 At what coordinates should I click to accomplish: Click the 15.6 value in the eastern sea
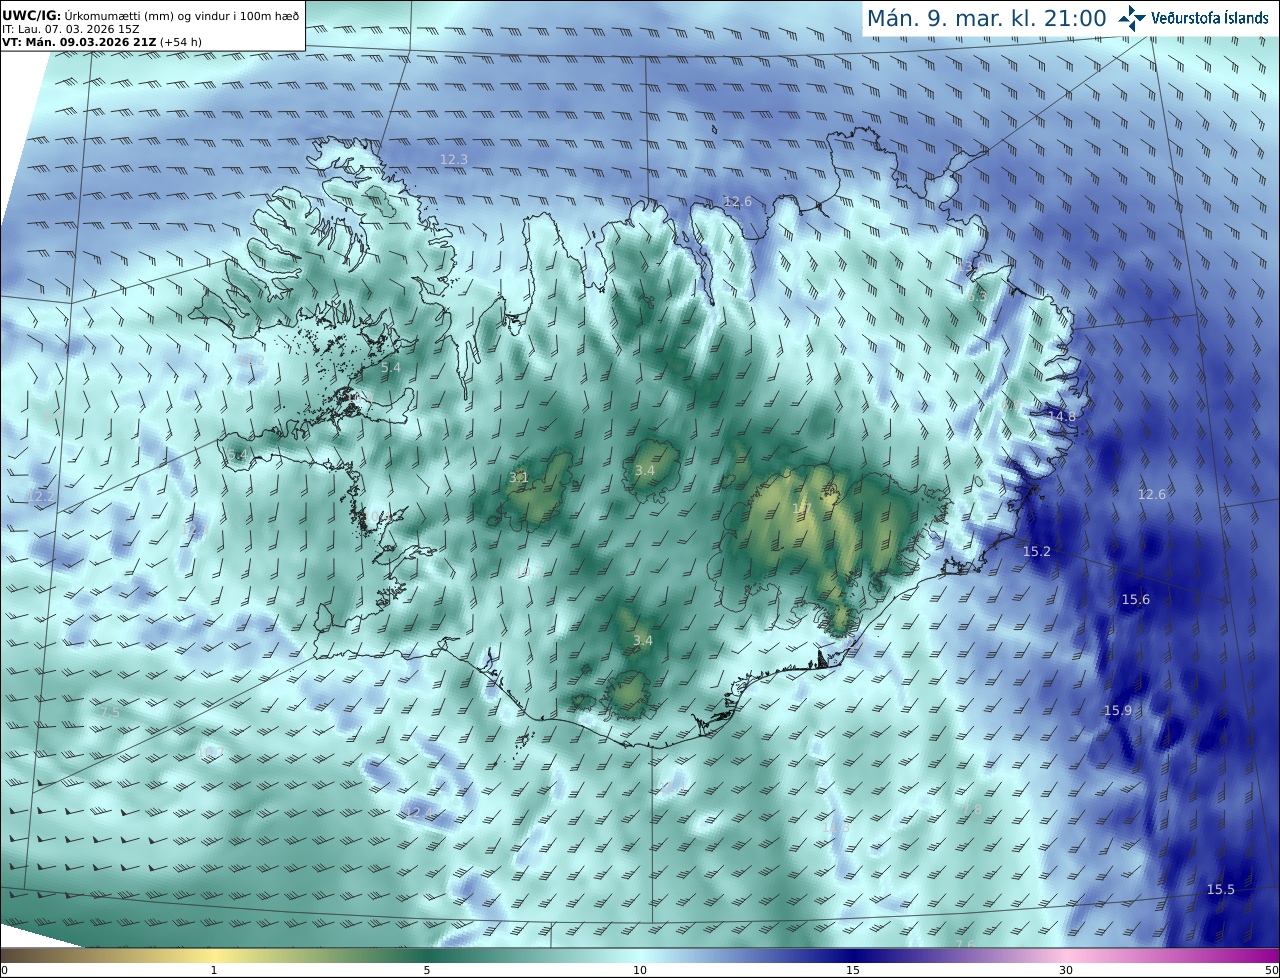[1136, 600]
